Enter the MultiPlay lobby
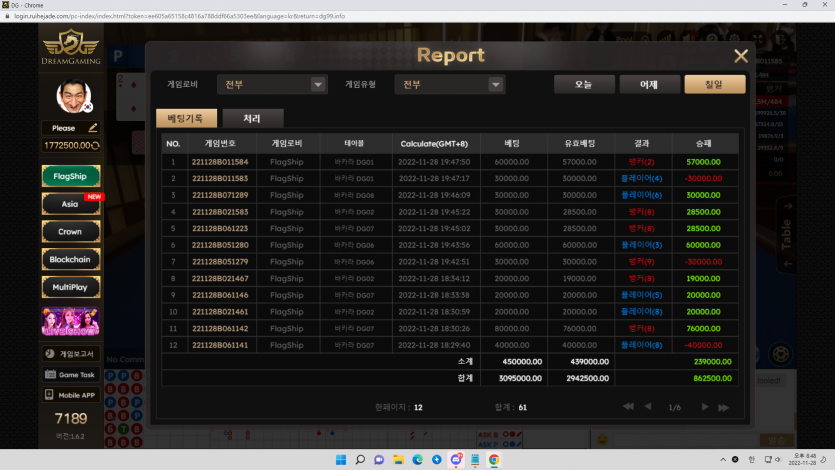Screen dimensions: 835x470 point(71,287)
